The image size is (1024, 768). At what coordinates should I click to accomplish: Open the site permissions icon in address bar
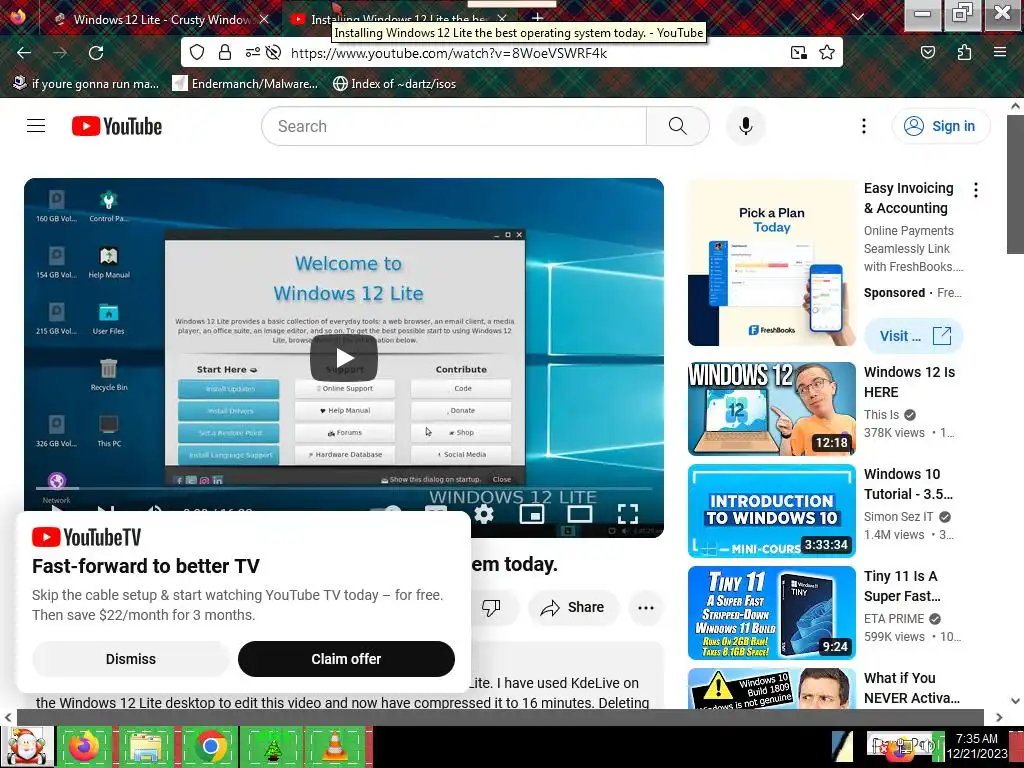pyautogui.click(x=253, y=52)
